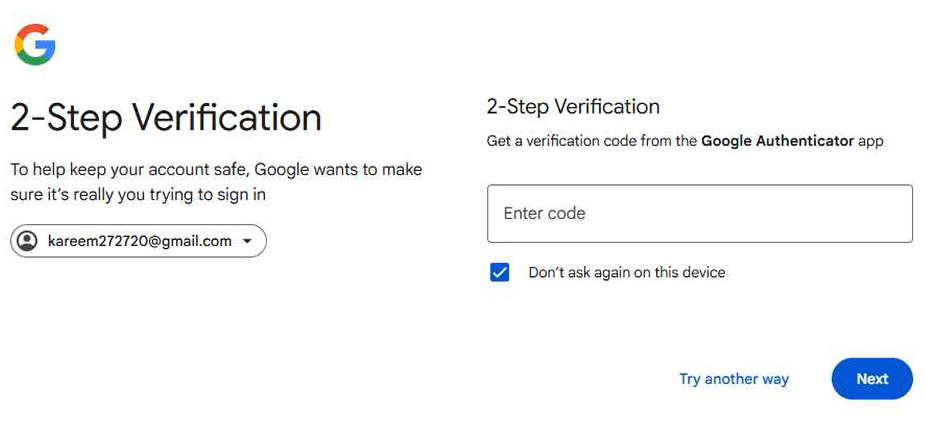This screenshot has width=926, height=447.
Task: Open the kareem272720@gmail.com account chip
Action: tap(139, 241)
